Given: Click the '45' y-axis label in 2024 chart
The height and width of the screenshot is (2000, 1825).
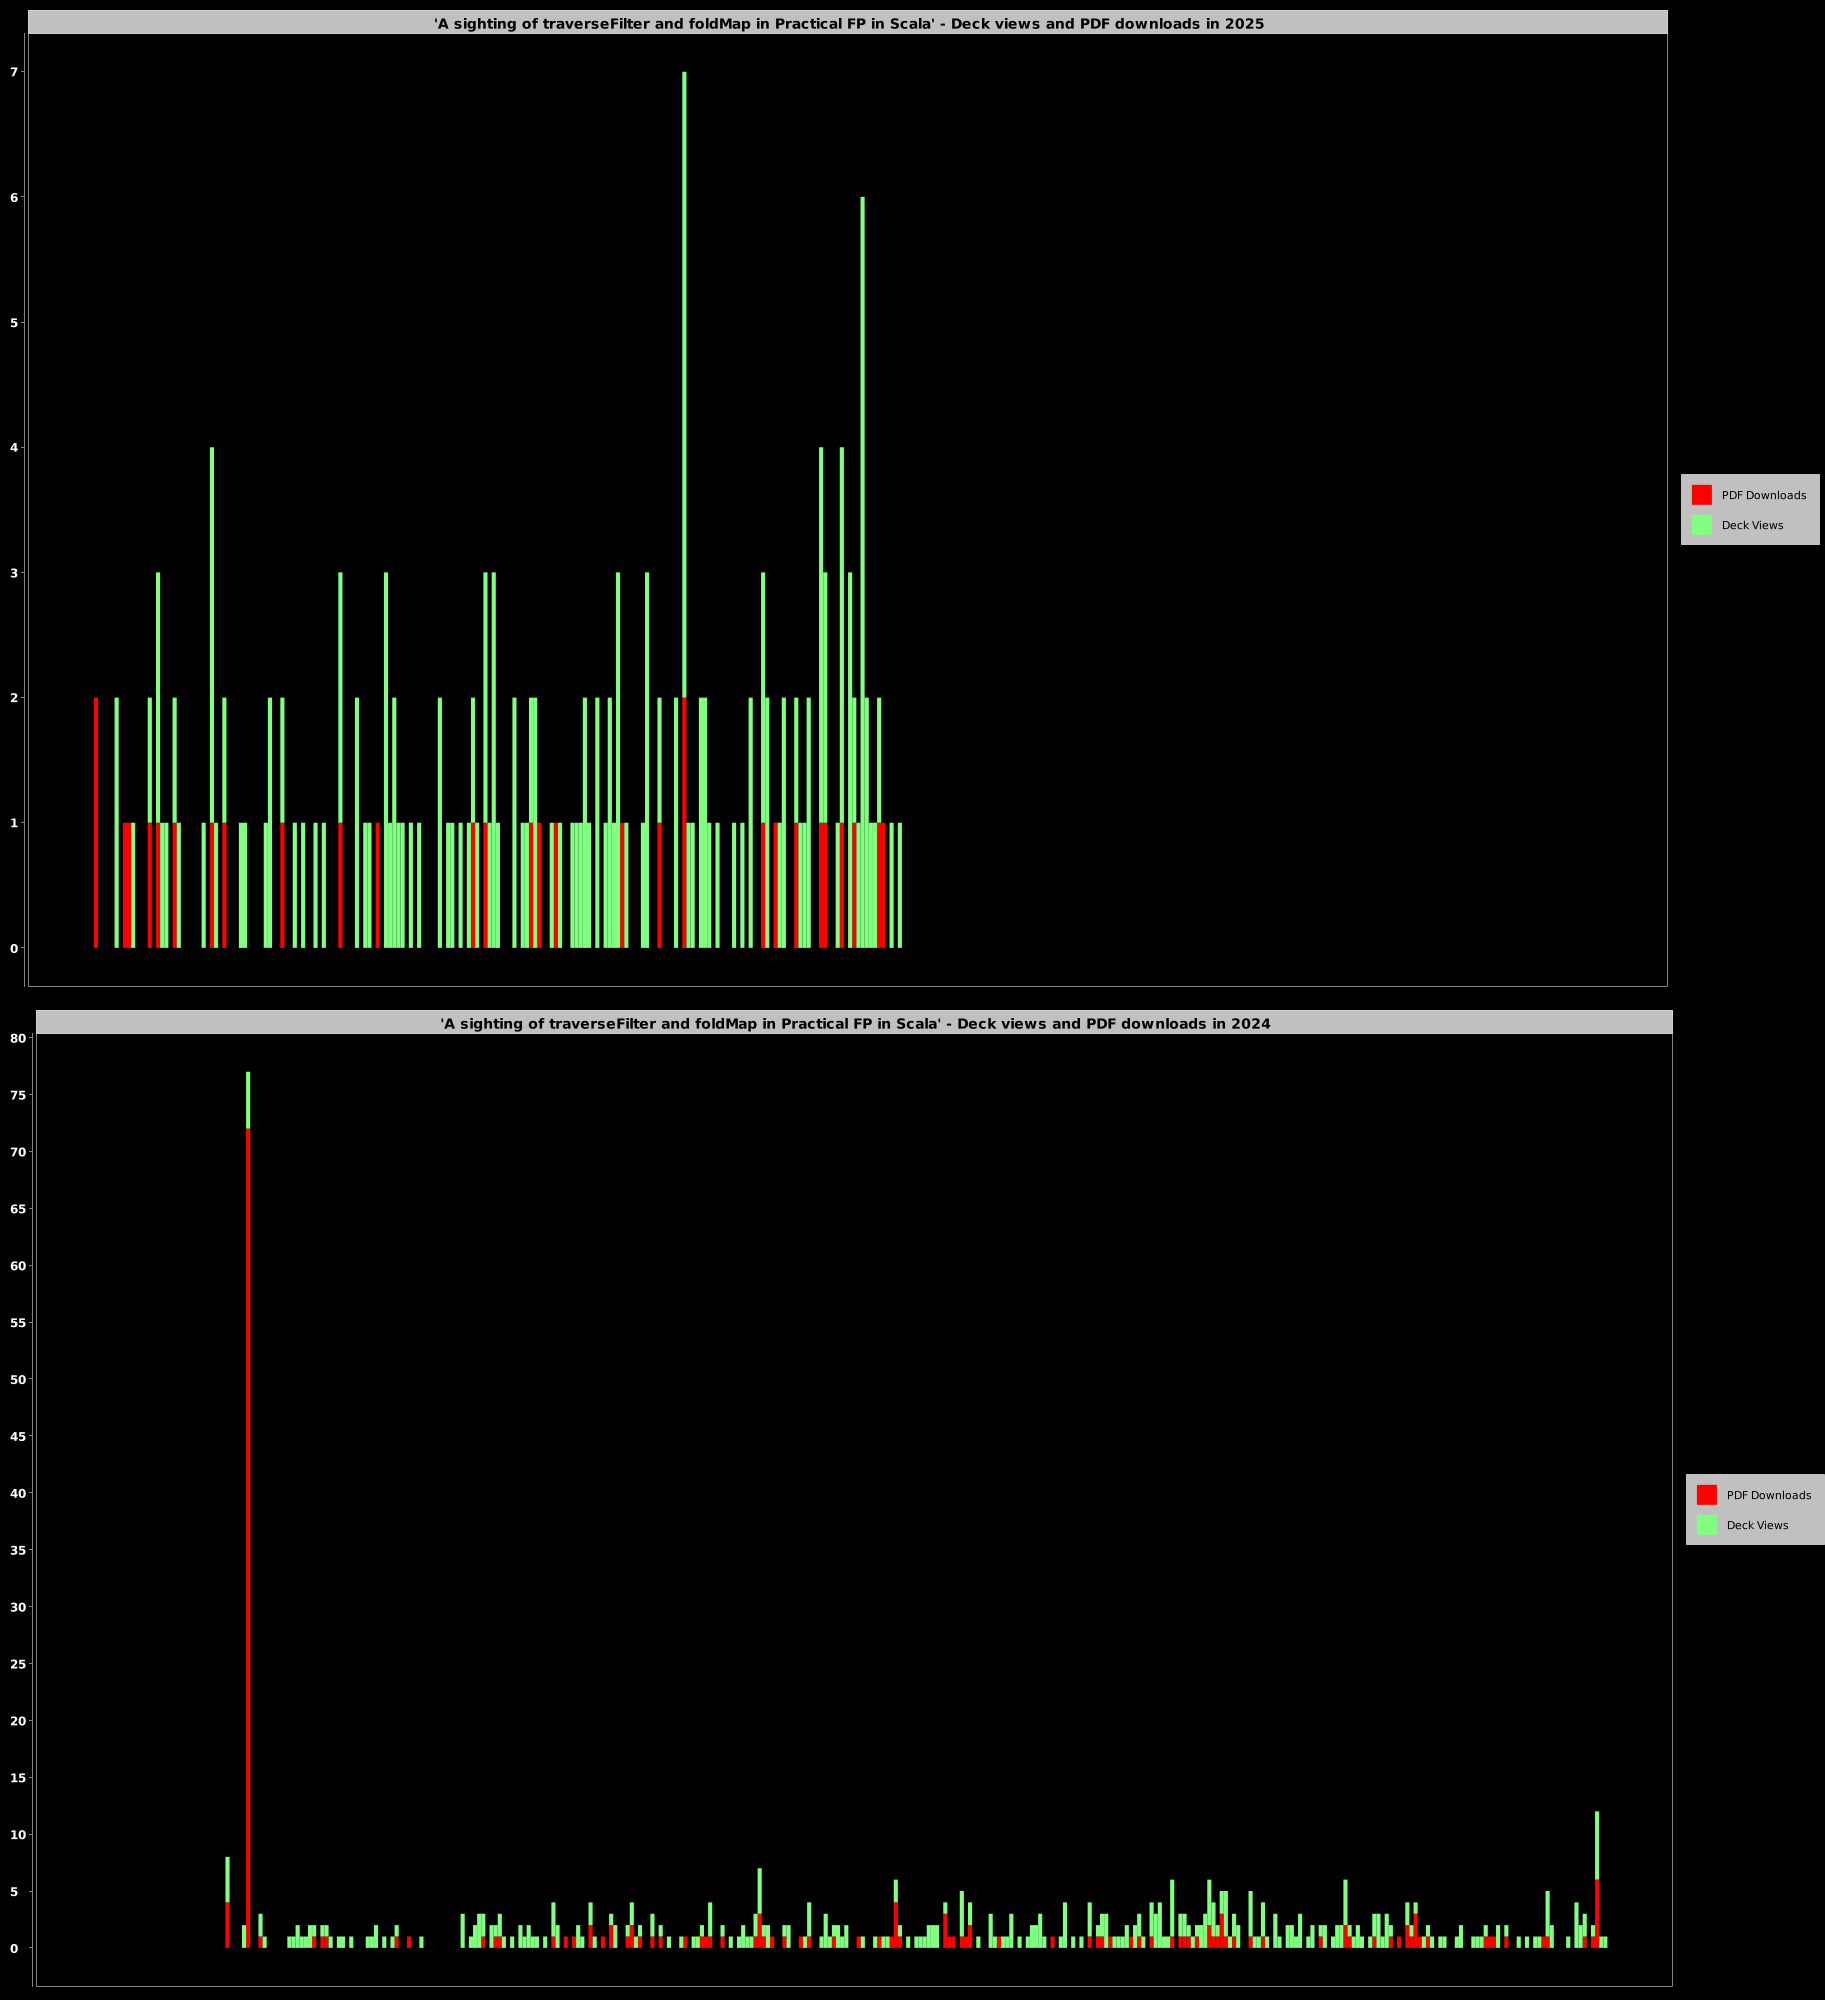Looking at the screenshot, I should 18,1437.
